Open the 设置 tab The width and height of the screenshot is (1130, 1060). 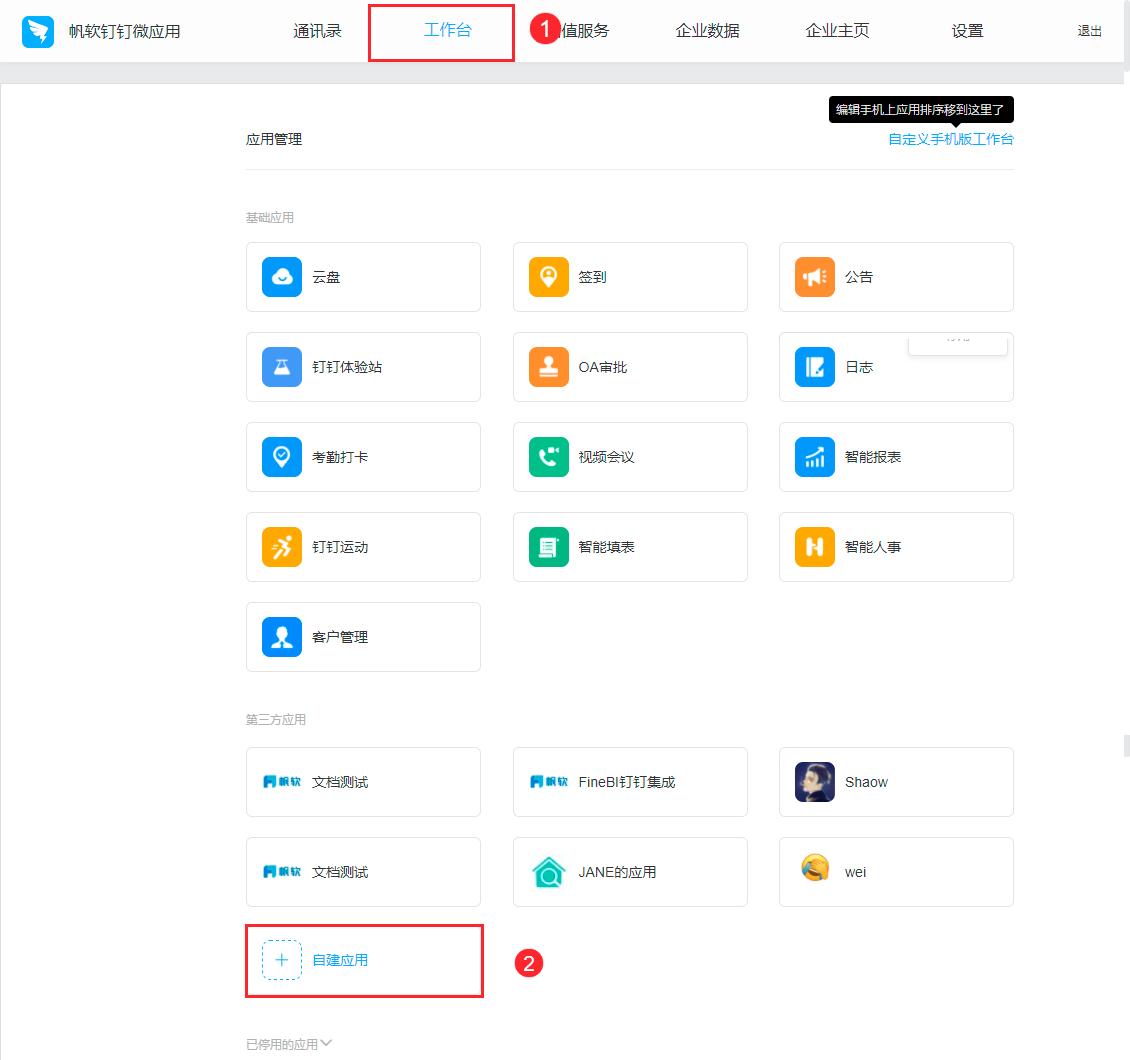(967, 31)
